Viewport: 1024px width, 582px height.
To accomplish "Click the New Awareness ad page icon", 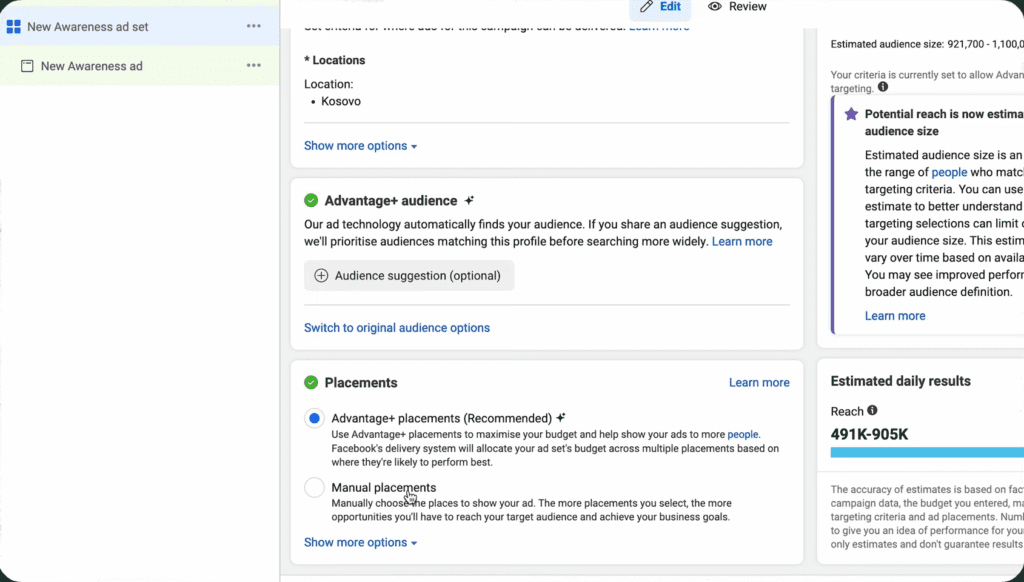I will coord(27,66).
